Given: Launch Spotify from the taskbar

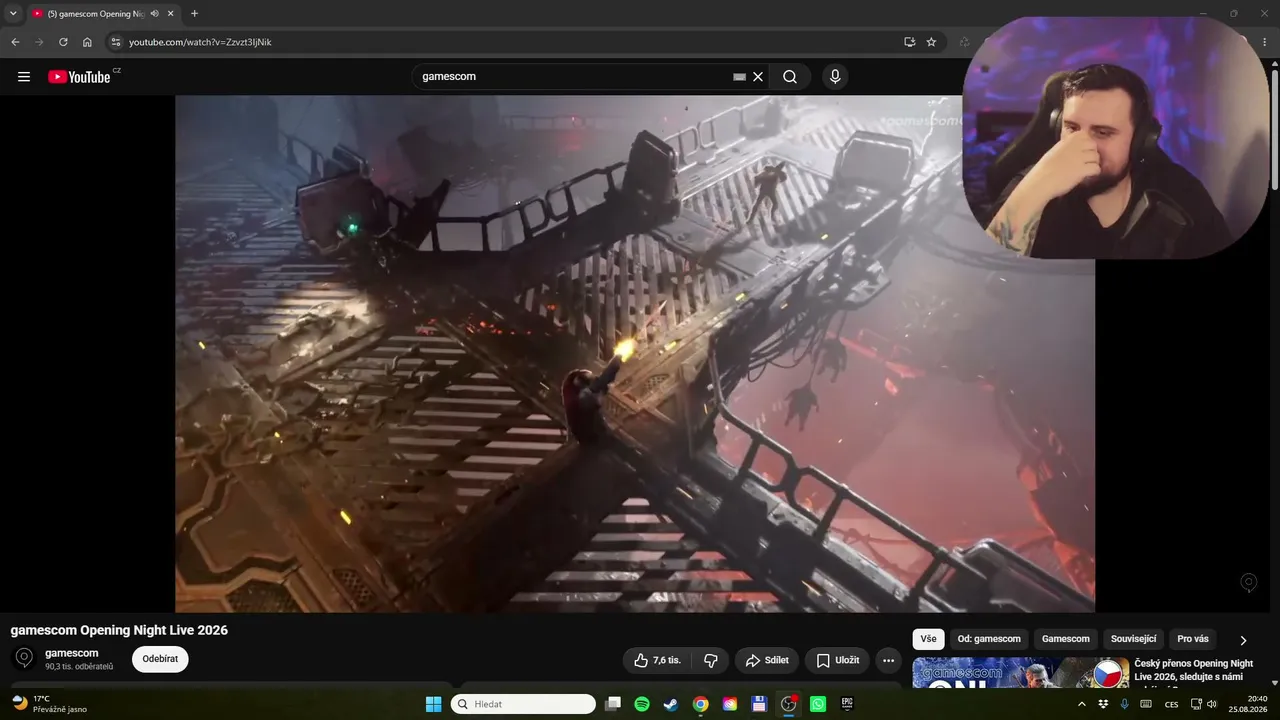Looking at the screenshot, I should (642, 704).
